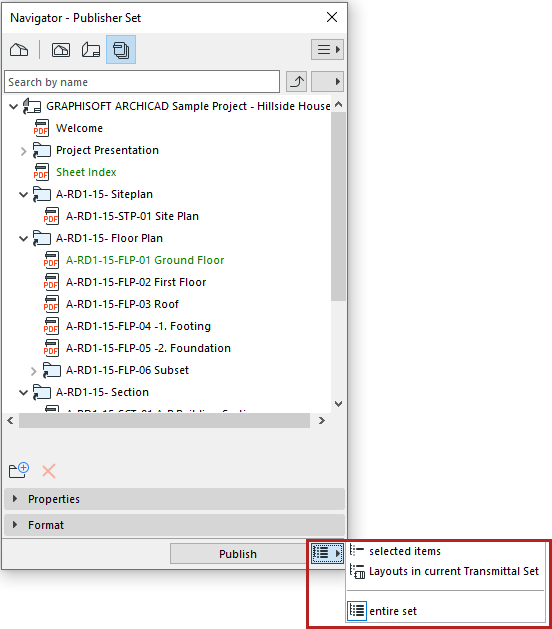Switch to the Layout Book icon
Image resolution: width=552 pixels, height=629 pixels.
point(91,50)
